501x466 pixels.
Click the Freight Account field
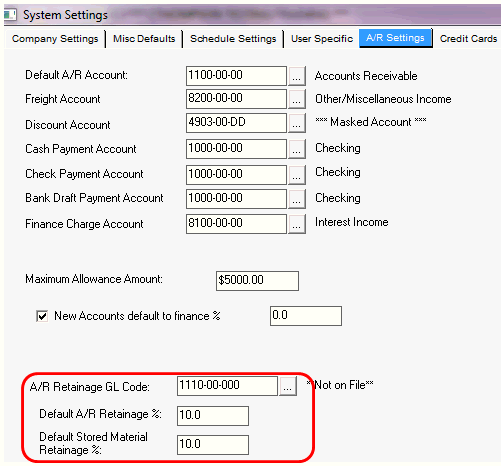click(x=236, y=99)
